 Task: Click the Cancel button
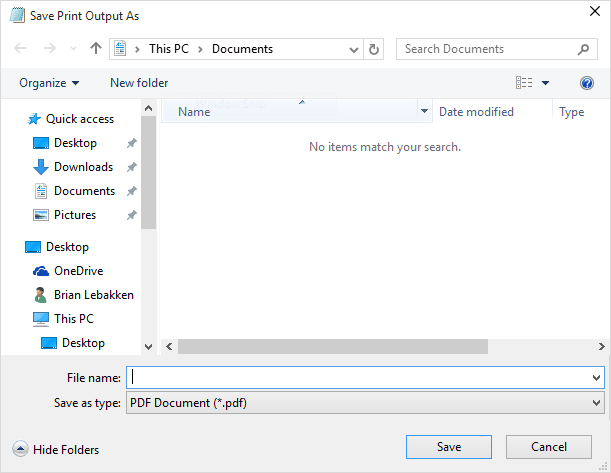pyautogui.click(x=549, y=446)
